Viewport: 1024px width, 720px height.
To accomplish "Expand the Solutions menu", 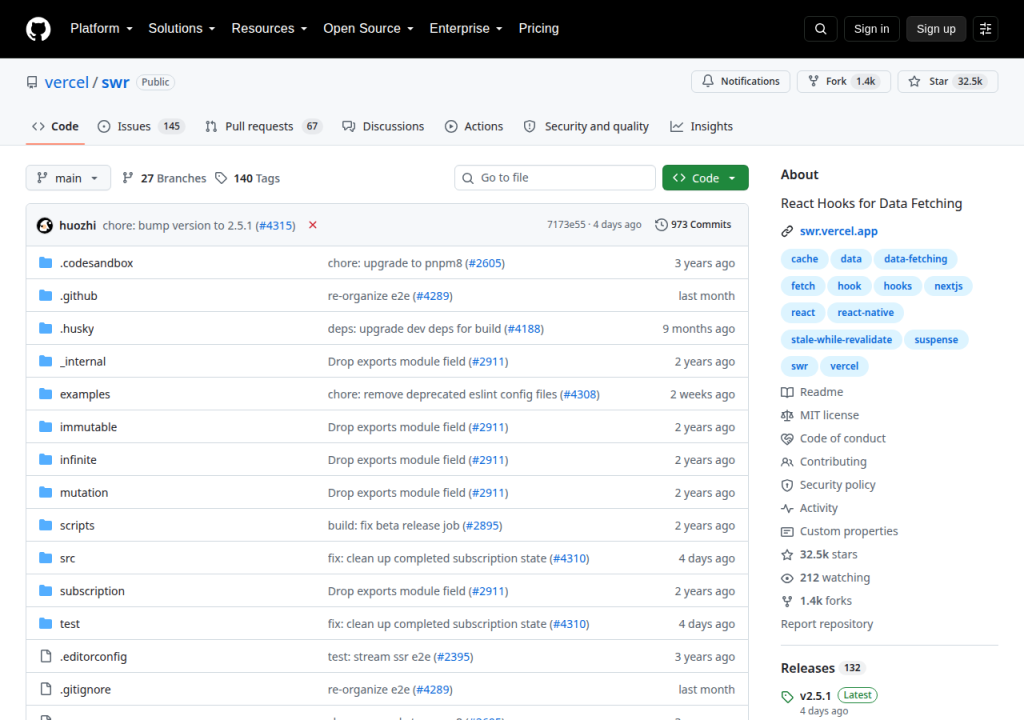I will 182,29.
